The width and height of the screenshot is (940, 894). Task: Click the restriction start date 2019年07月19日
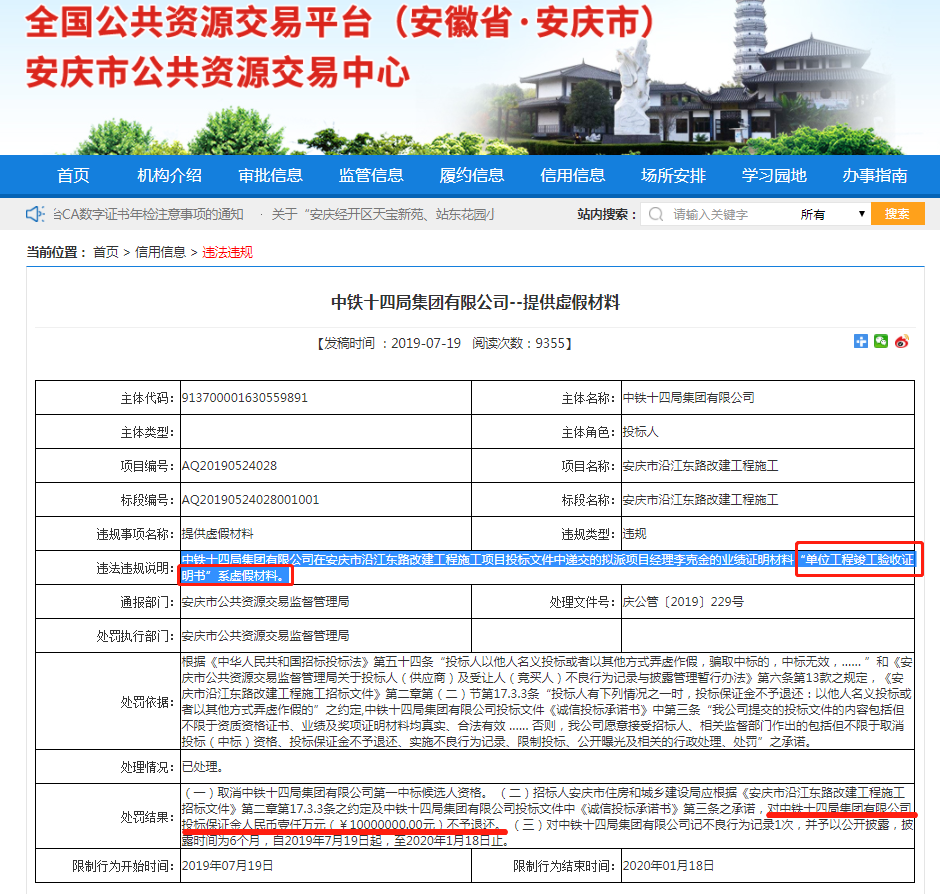(x=227, y=866)
